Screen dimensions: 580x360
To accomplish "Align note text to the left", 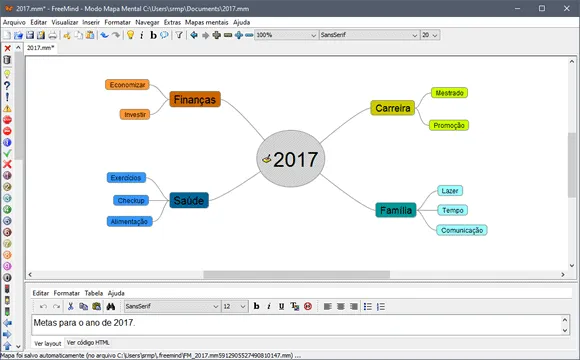I will [x=327, y=306].
